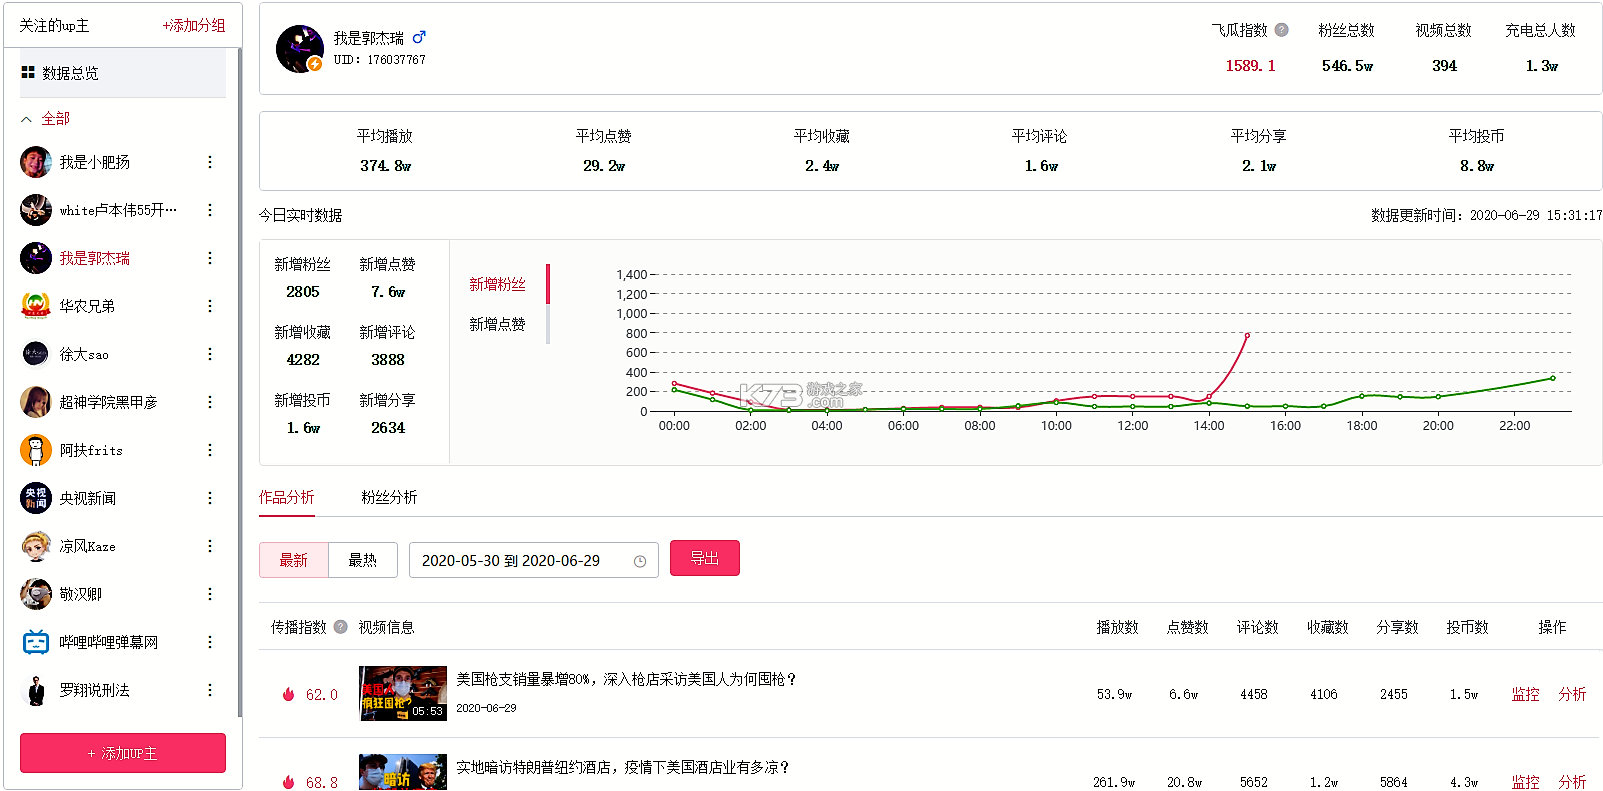Open more options for 我是郭杰瑞
Viewport: 1603px width, 791px height.
pyautogui.click(x=210, y=258)
